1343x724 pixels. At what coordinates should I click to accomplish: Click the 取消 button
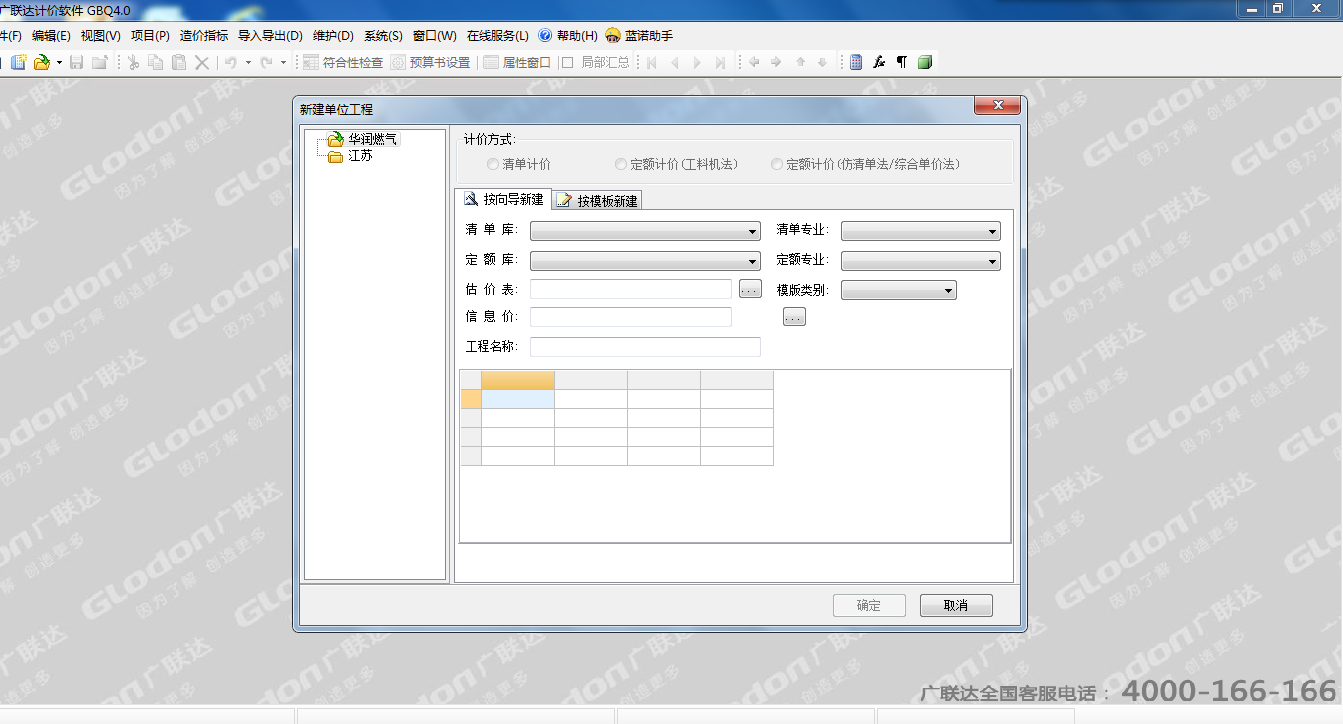[x=956, y=605]
